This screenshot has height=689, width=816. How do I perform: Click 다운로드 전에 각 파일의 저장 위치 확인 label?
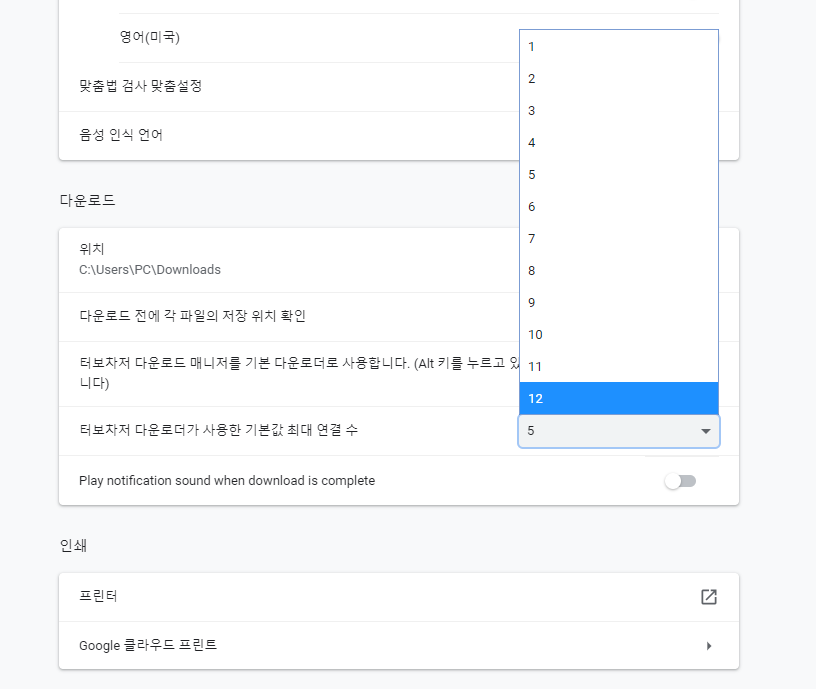point(192,316)
